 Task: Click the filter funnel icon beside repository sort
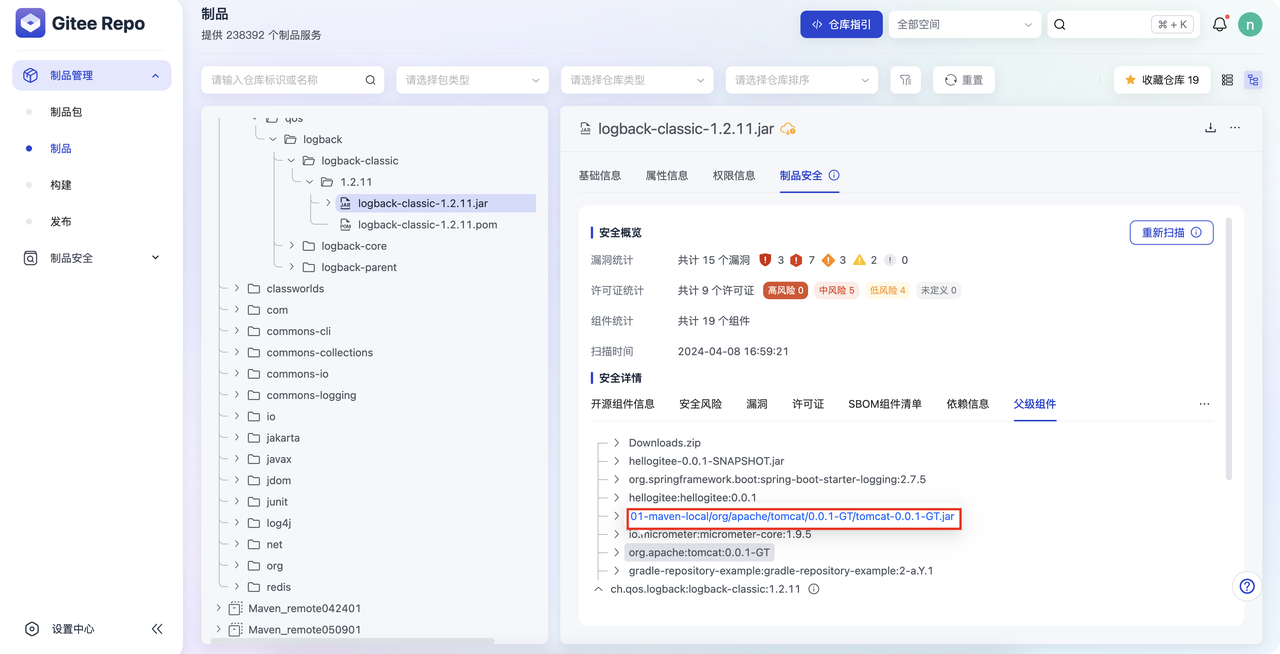[905, 79]
